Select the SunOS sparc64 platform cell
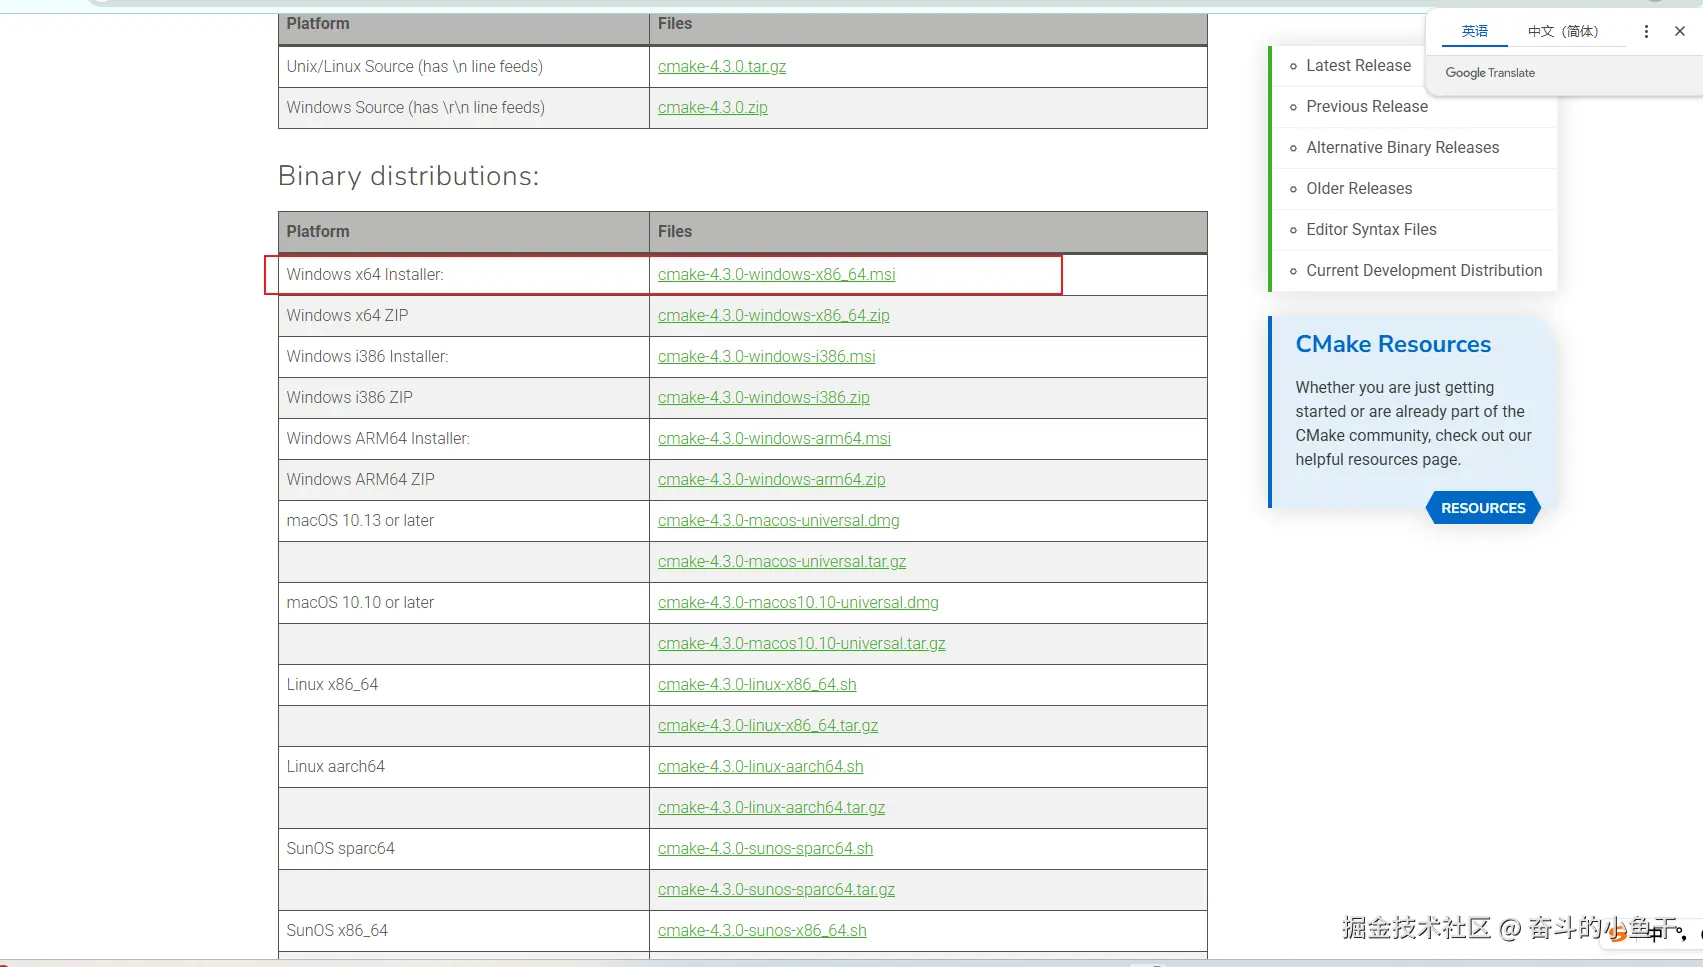 point(464,849)
